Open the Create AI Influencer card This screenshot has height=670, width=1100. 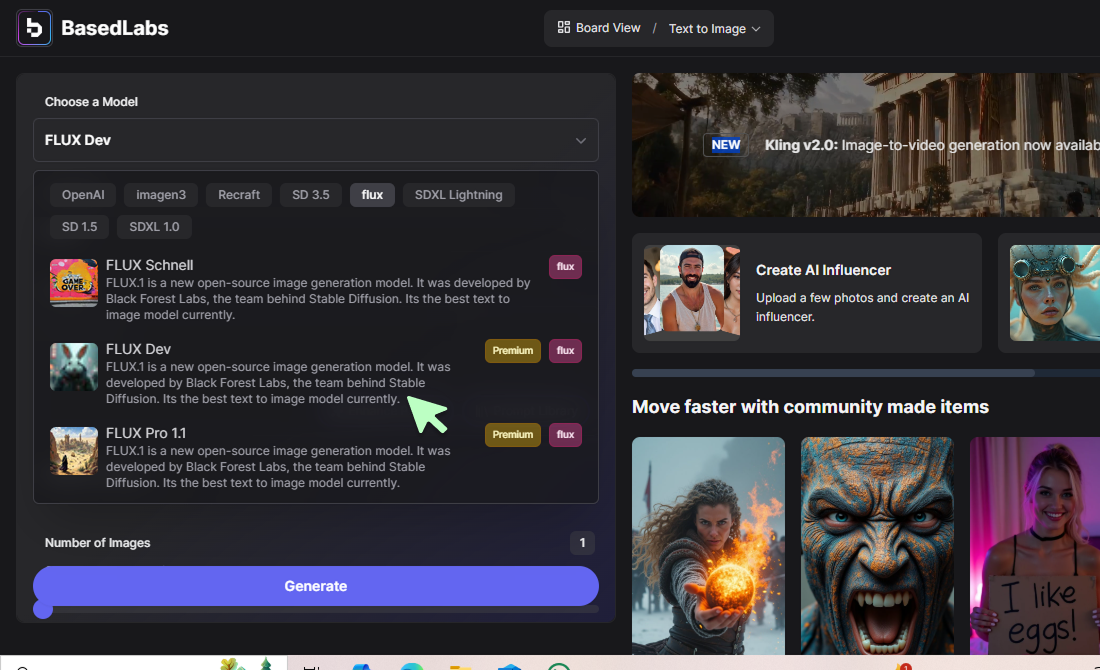pos(807,293)
